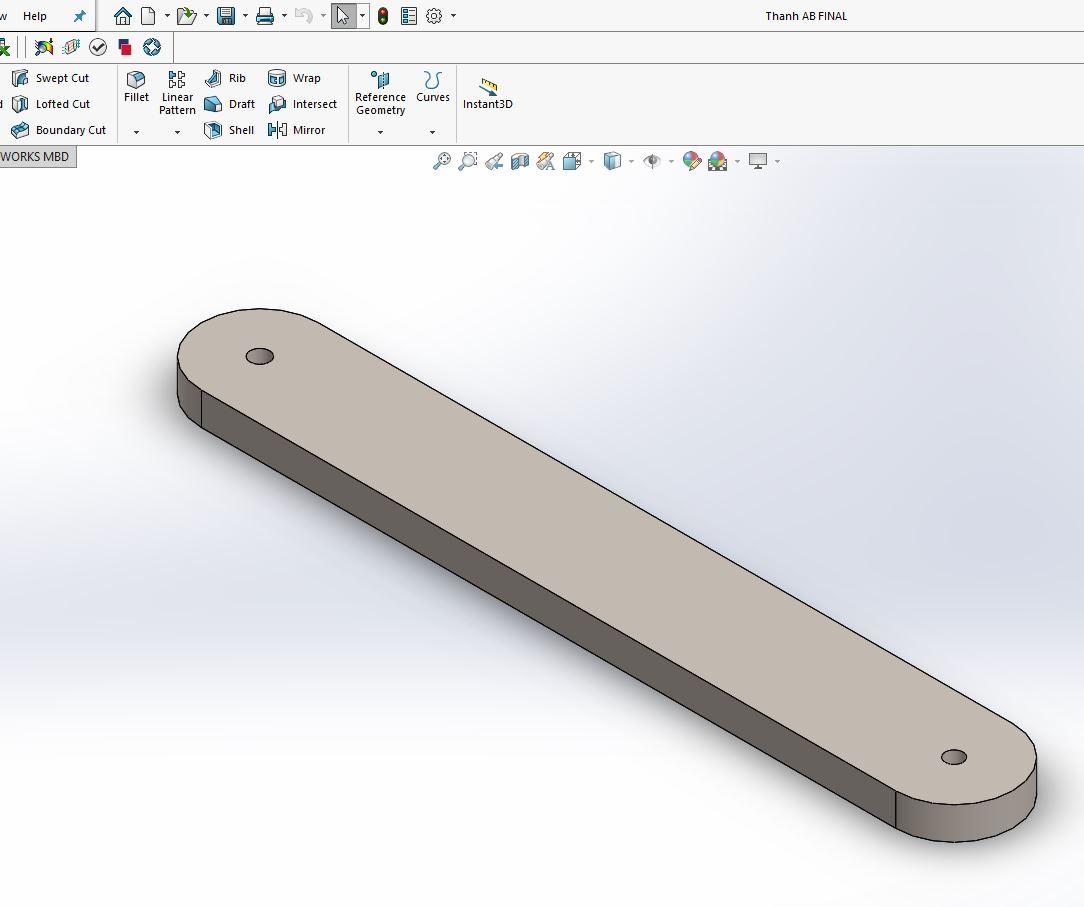Image resolution: width=1084 pixels, height=907 pixels.
Task: Click the red and blue squares compare icon
Action: (x=124, y=47)
